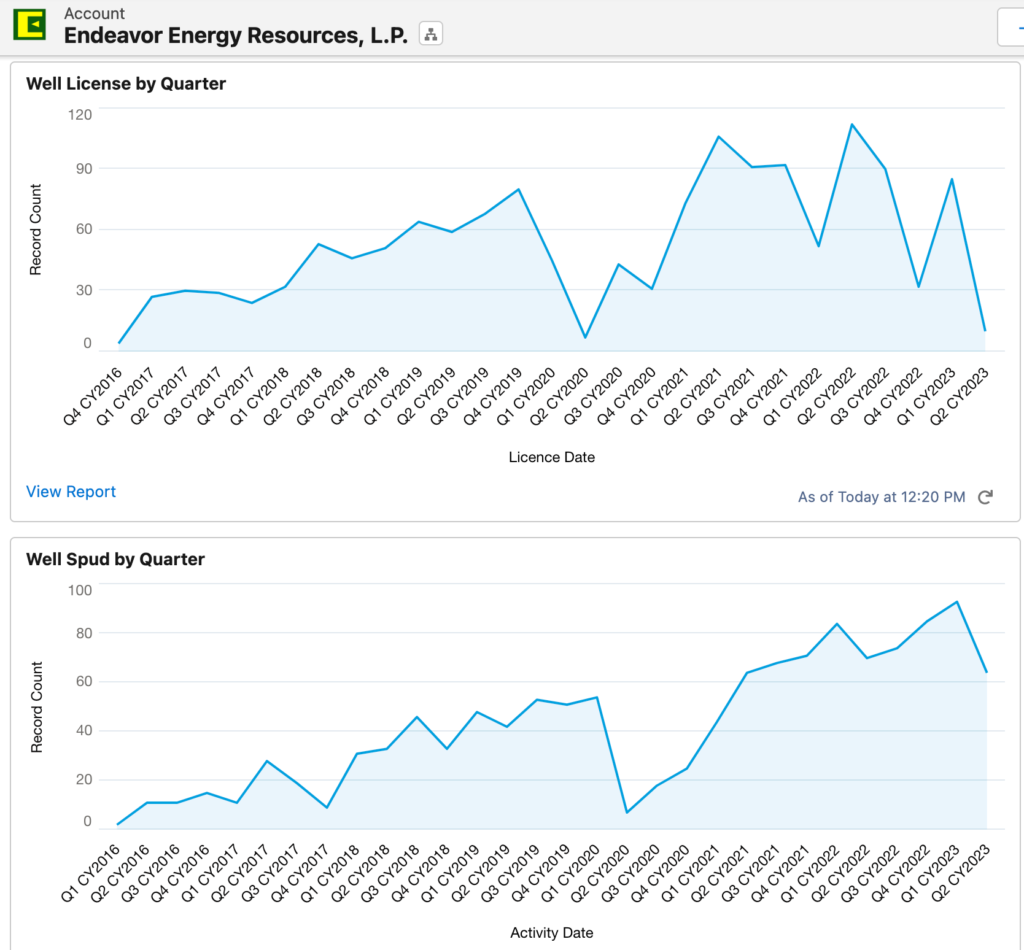The image size is (1024, 950).
Task: Click the green and yellow account logo icon
Action: [29, 25]
